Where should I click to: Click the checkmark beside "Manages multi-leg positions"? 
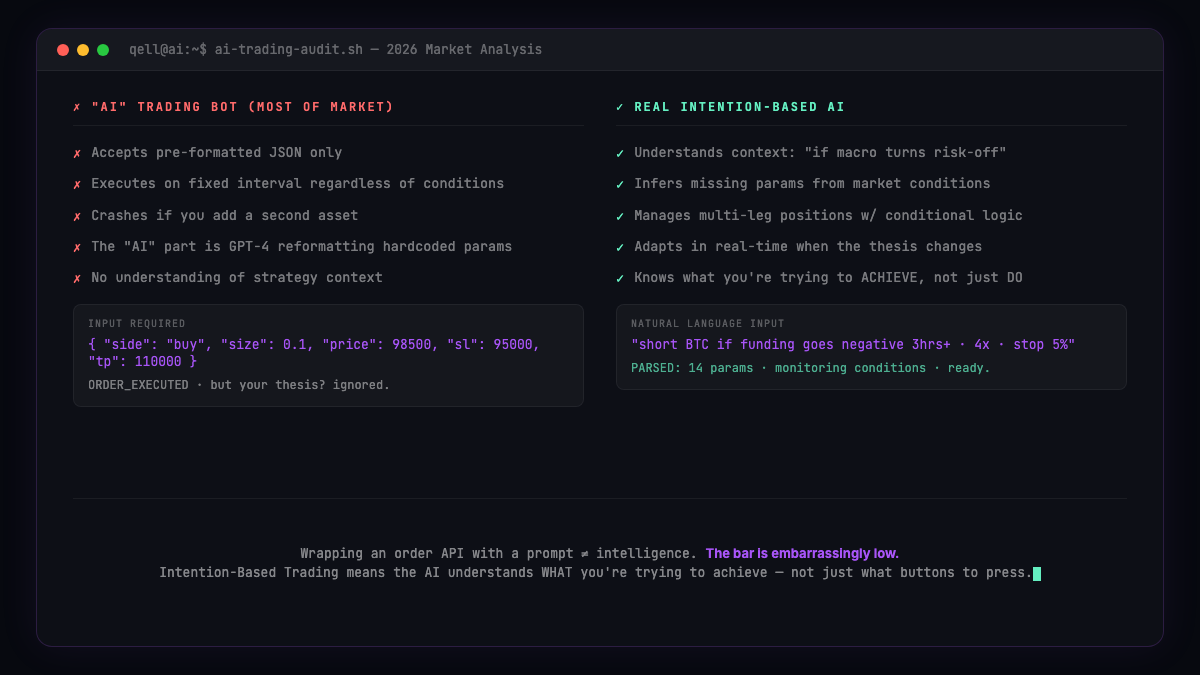point(620,216)
